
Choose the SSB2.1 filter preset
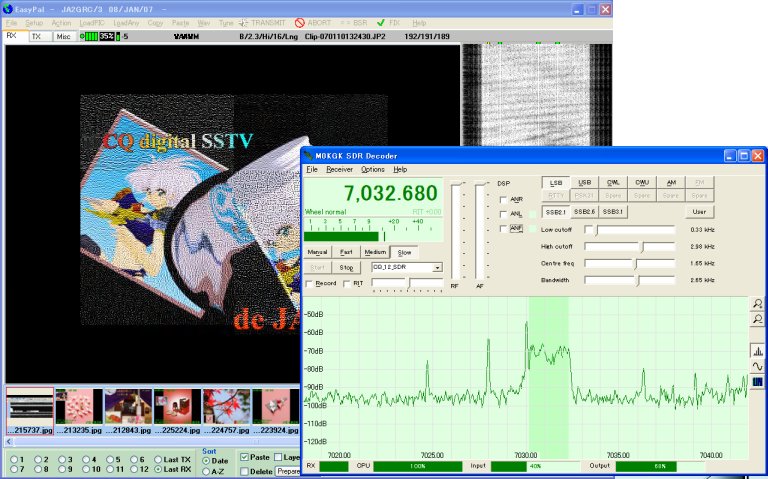click(x=555, y=212)
